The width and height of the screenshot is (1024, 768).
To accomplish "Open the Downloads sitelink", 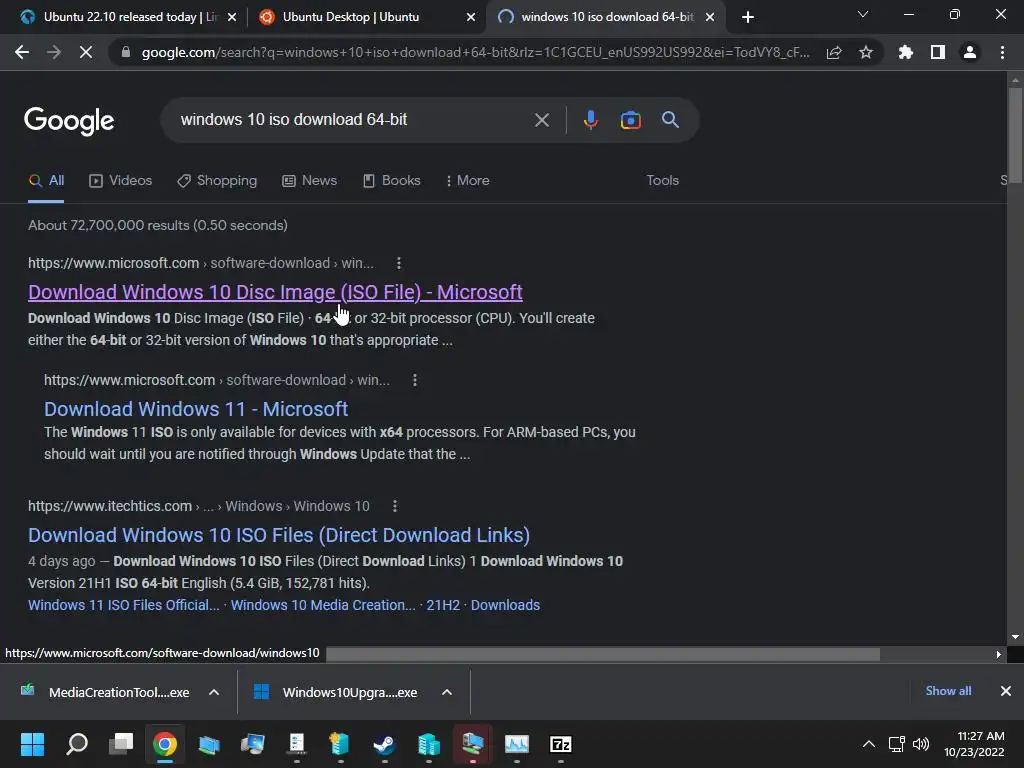I will pyautogui.click(x=505, y=605).
